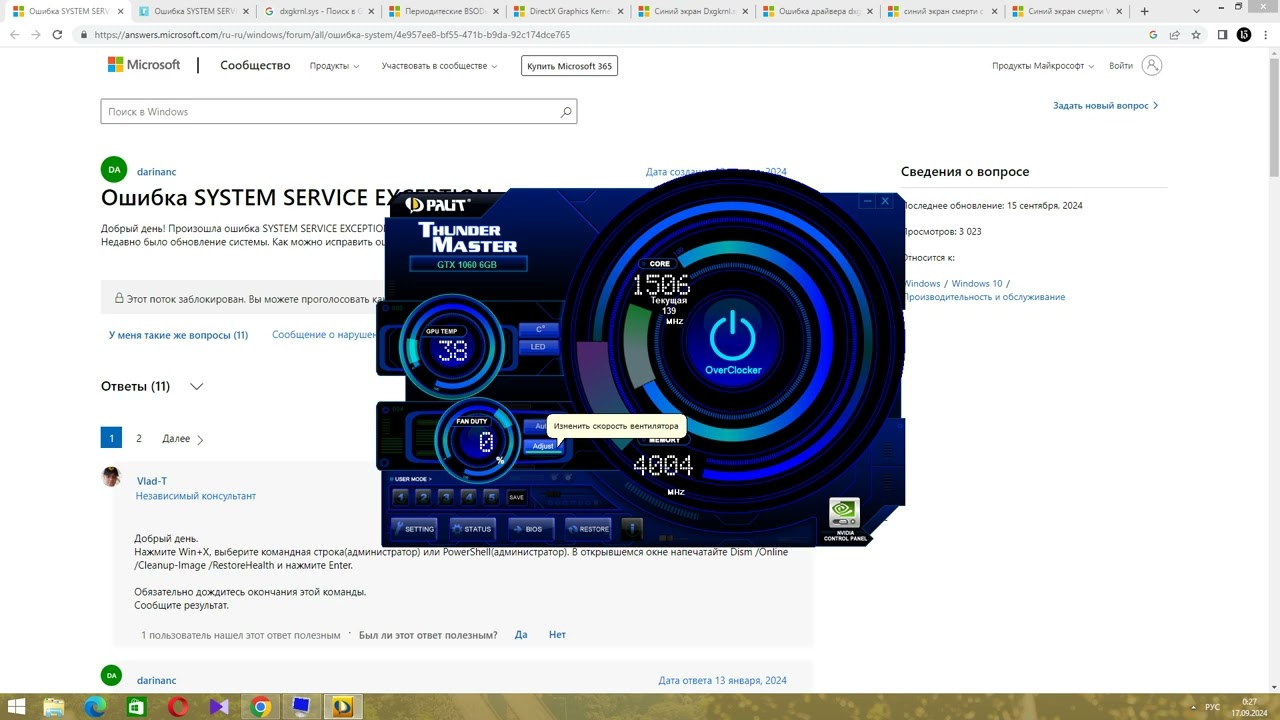This screenshot has width=1280, height=720.
Task: Click the Войти sign-in avatar icon
Action: 1152,66
